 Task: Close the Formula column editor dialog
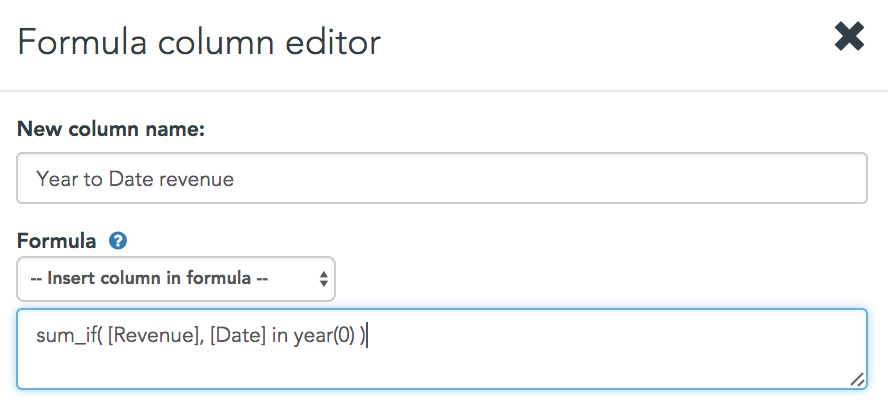849,37
